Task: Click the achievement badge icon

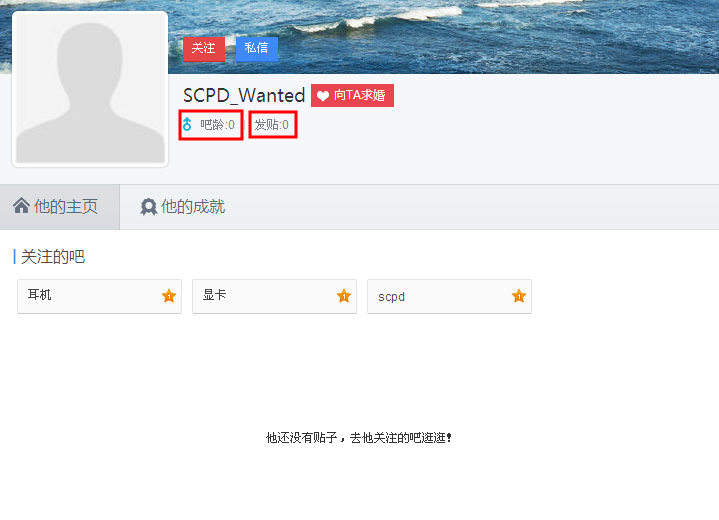Action: tap(148, 207)
